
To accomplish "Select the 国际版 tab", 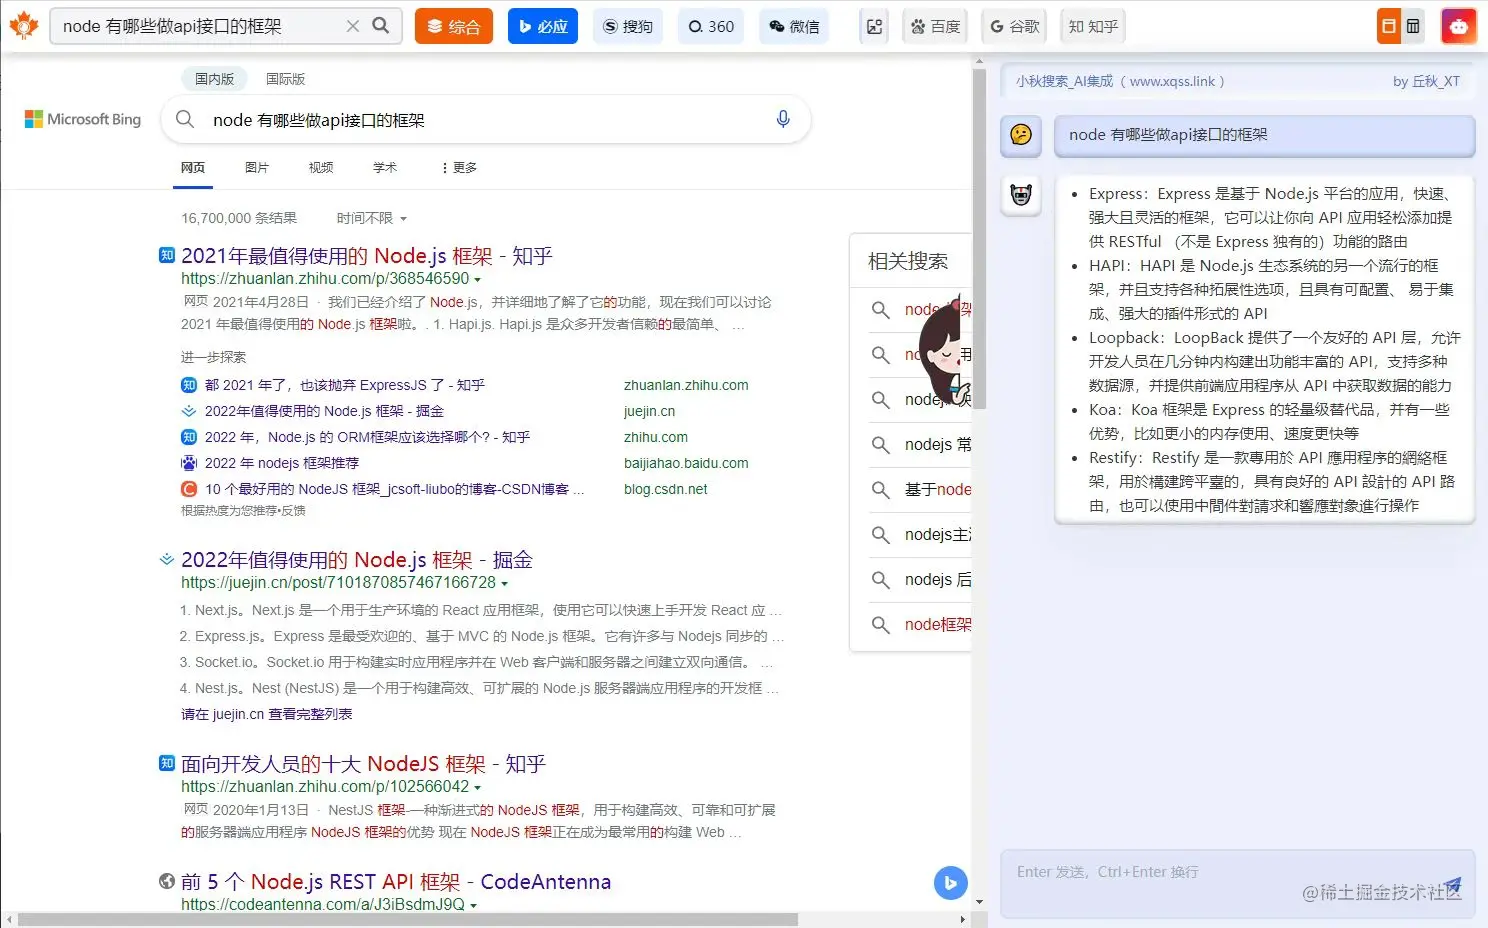I will pyautogui.click(x=286, y=78).
